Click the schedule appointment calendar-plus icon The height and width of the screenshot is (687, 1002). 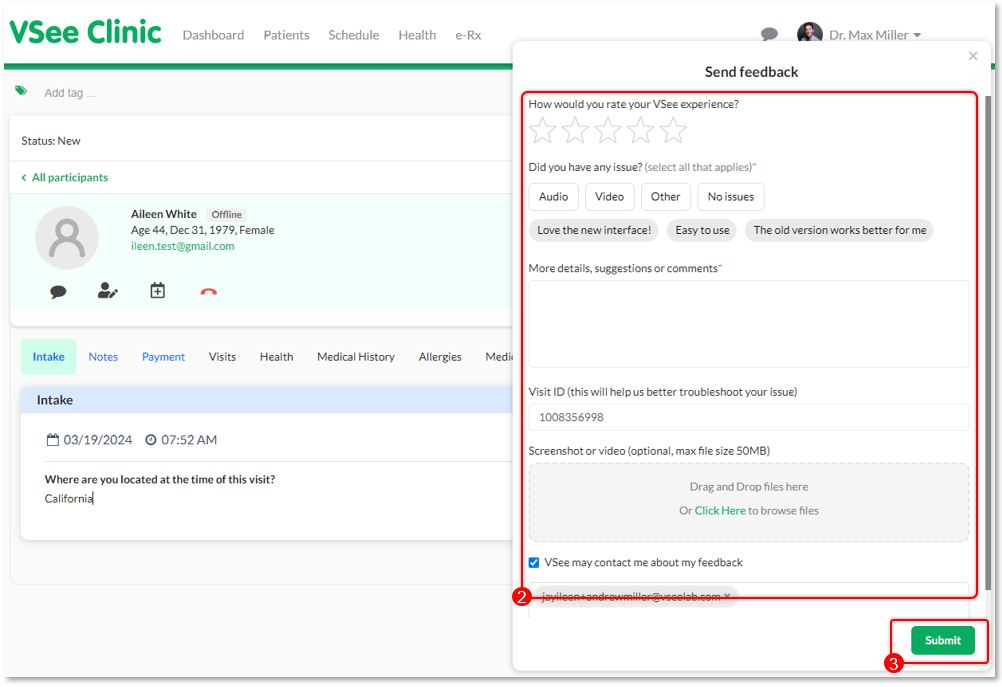click(157, 291)
